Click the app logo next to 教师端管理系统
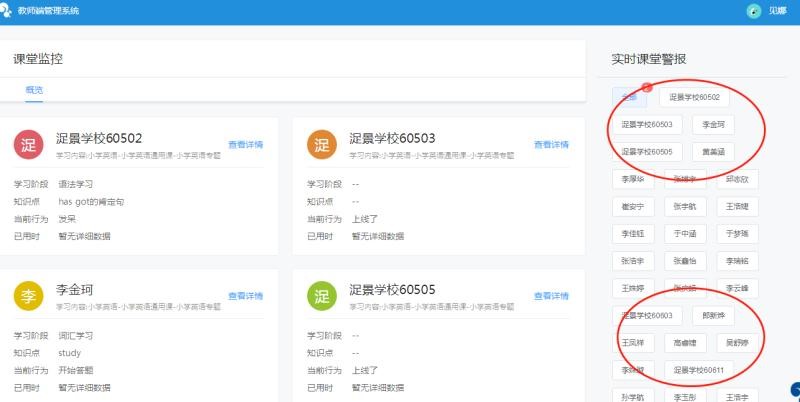This screenshot has height=402, width=800. 6,11
